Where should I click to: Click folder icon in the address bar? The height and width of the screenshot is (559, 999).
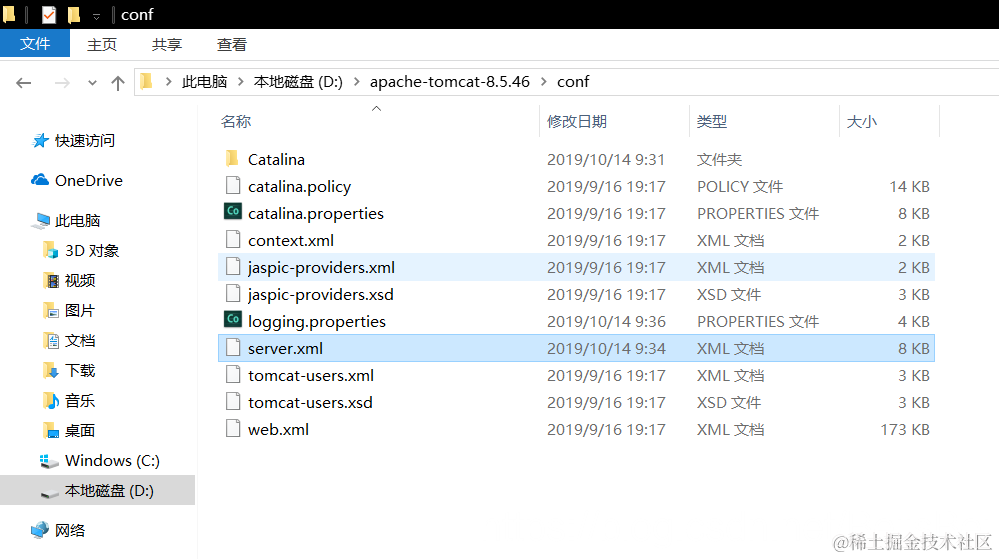point(147,81)
